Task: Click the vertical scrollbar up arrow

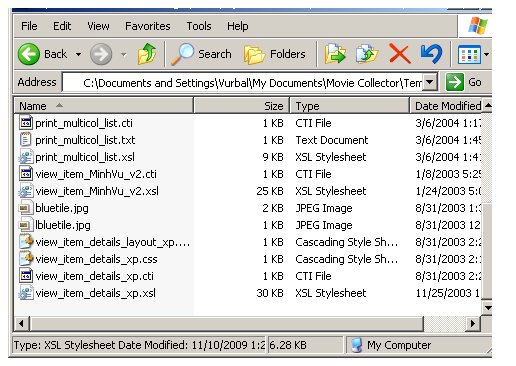Action: tap(487, 106)
